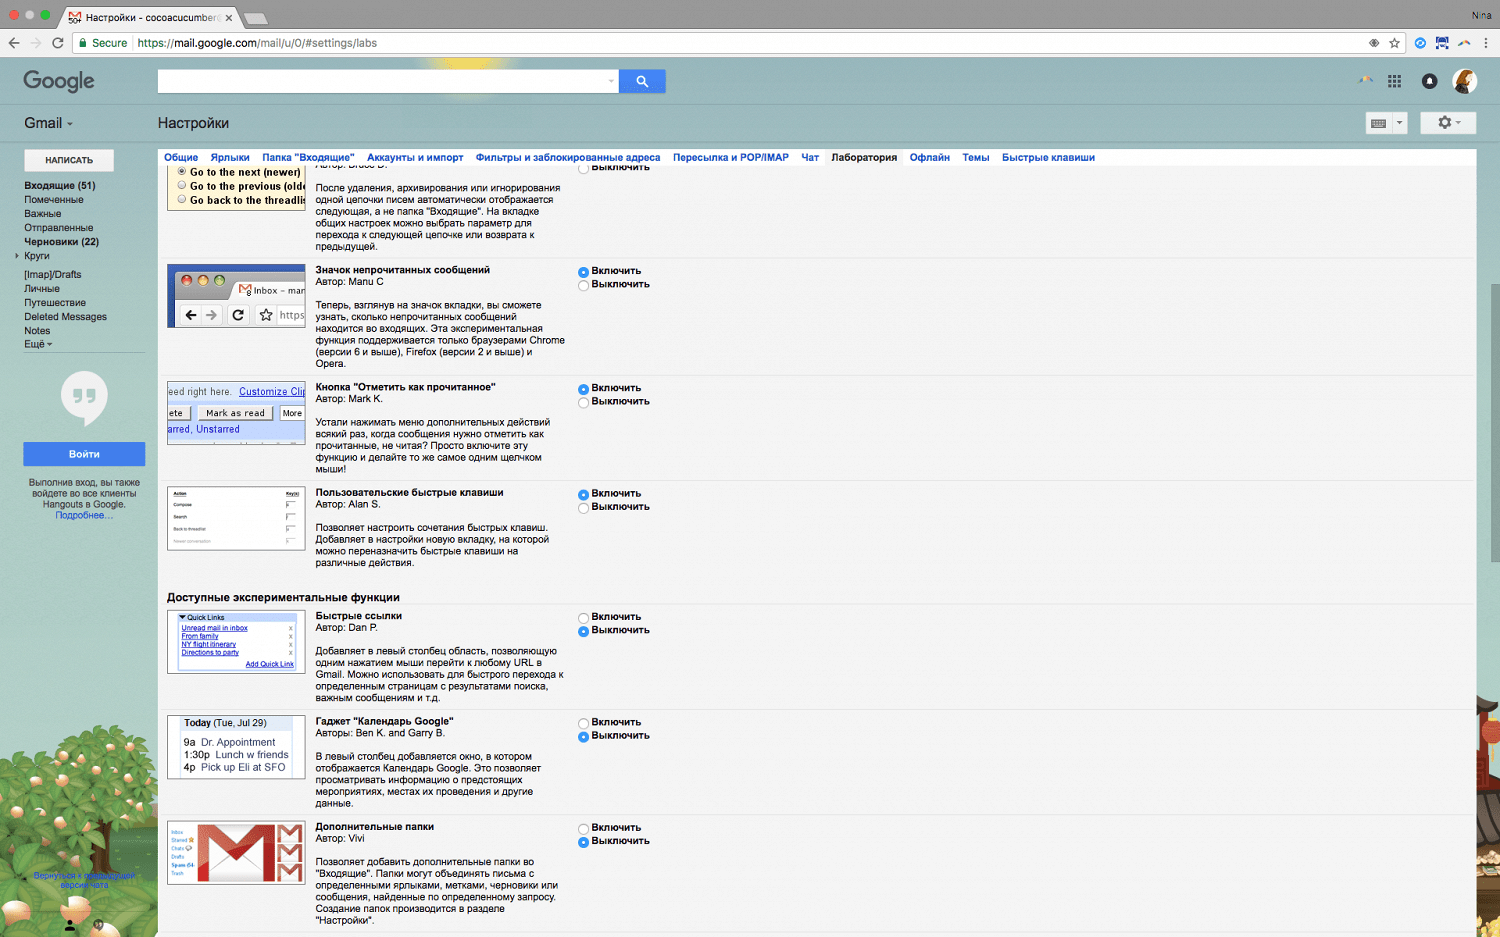The height and width of the screenshot is (937, 1500).
Task: Select Включить for Mark as read button
Action: (x=583, y=389)
